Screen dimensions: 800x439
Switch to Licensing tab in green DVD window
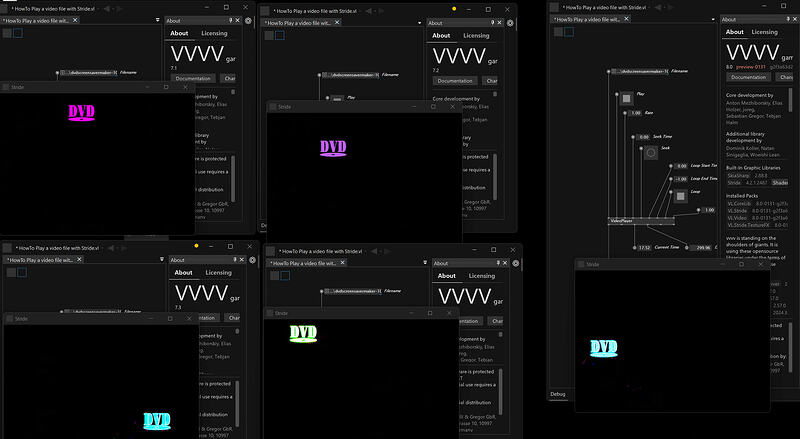tap(482, 276)
